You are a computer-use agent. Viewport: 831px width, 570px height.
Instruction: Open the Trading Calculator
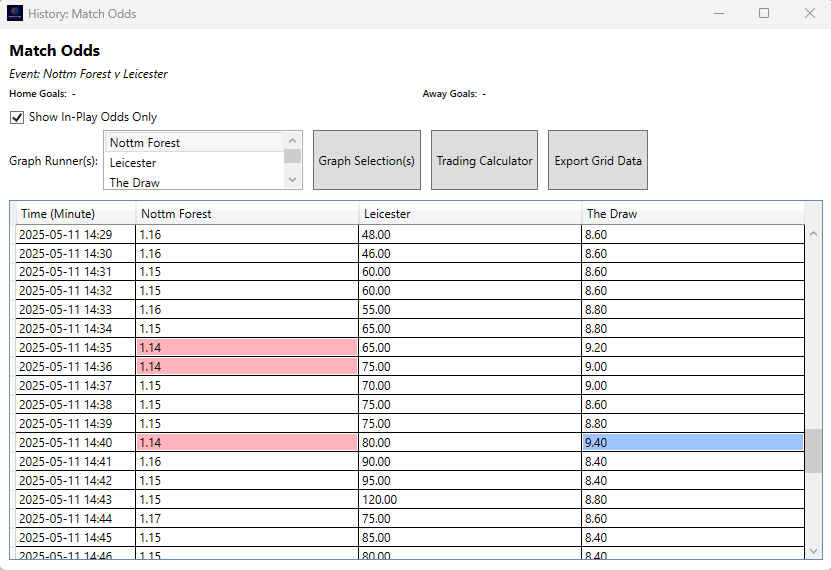coord(484,160)
